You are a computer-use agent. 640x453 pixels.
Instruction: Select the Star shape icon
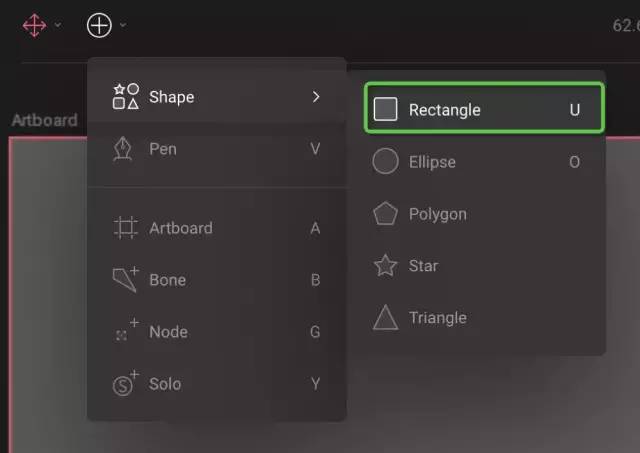click(x=385, y=266)
